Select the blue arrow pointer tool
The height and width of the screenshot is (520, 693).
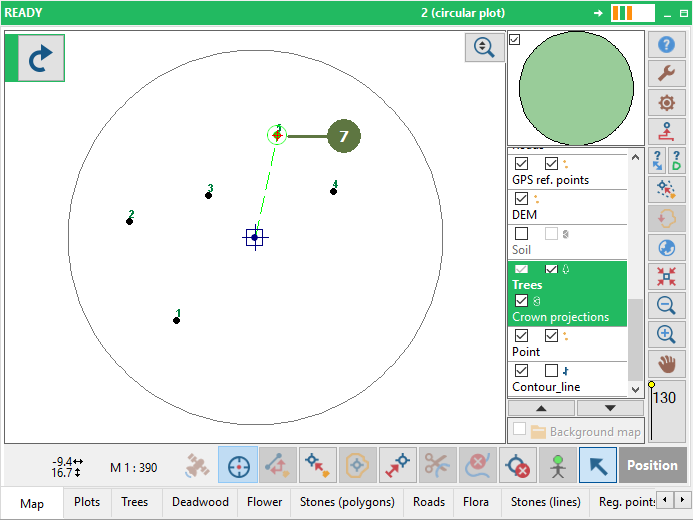click(598, 465)
